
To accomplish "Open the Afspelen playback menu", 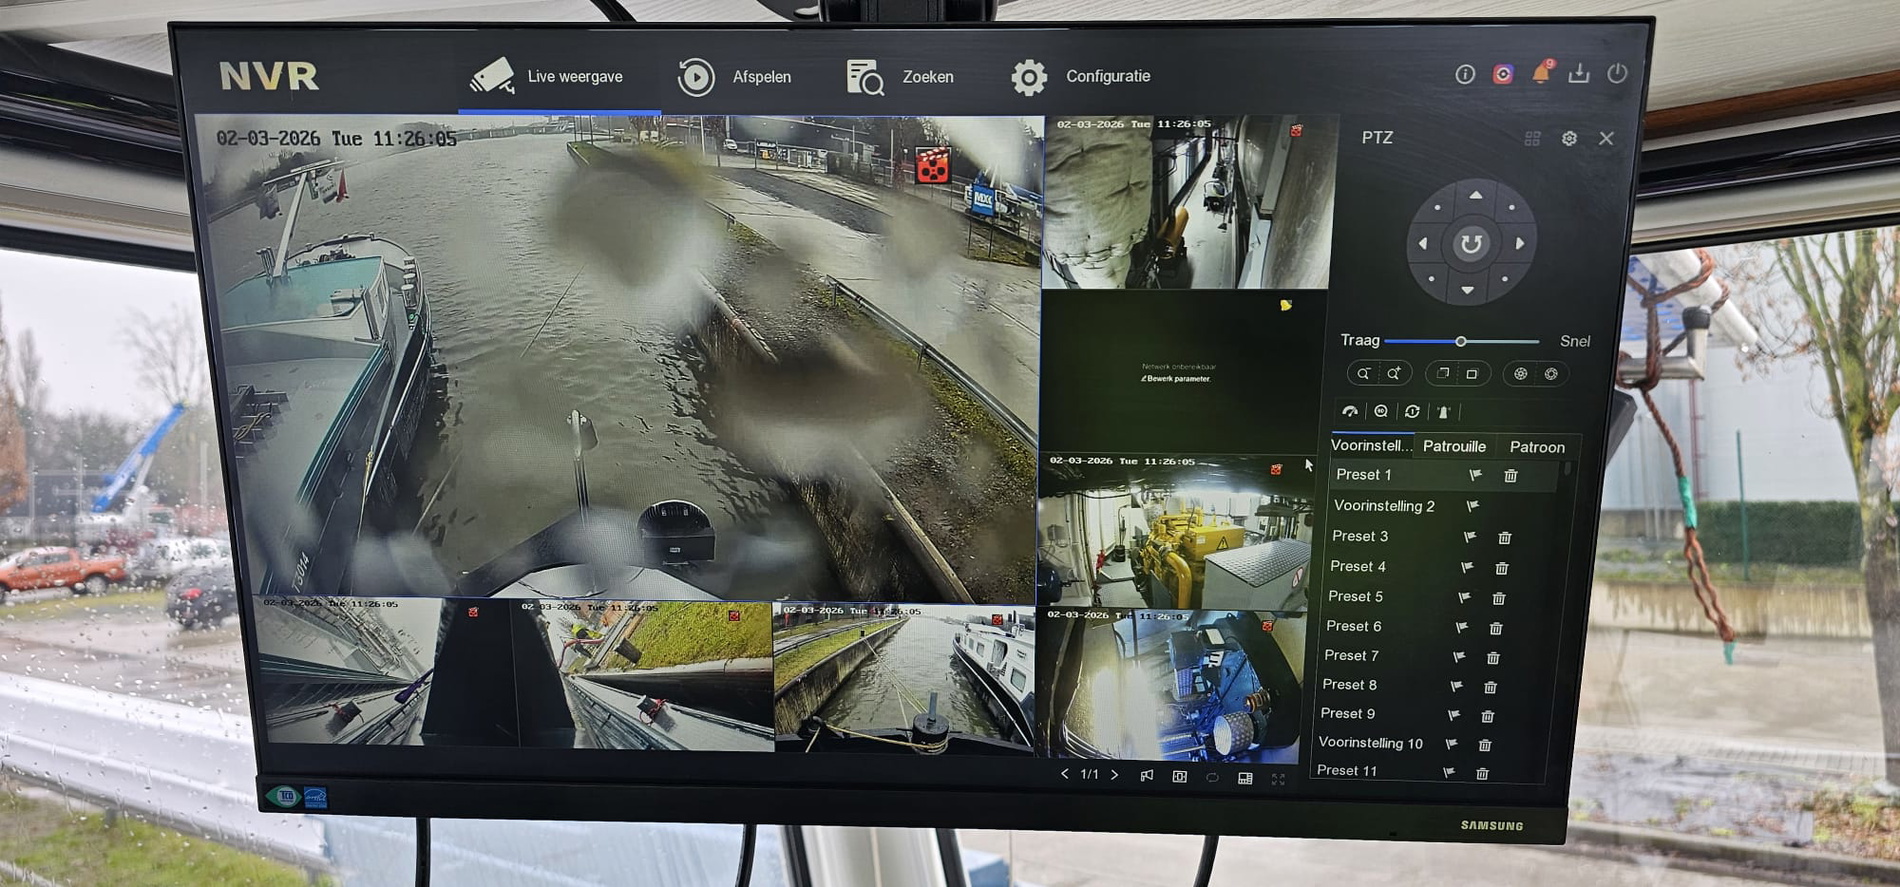I will tap(735, 77).
